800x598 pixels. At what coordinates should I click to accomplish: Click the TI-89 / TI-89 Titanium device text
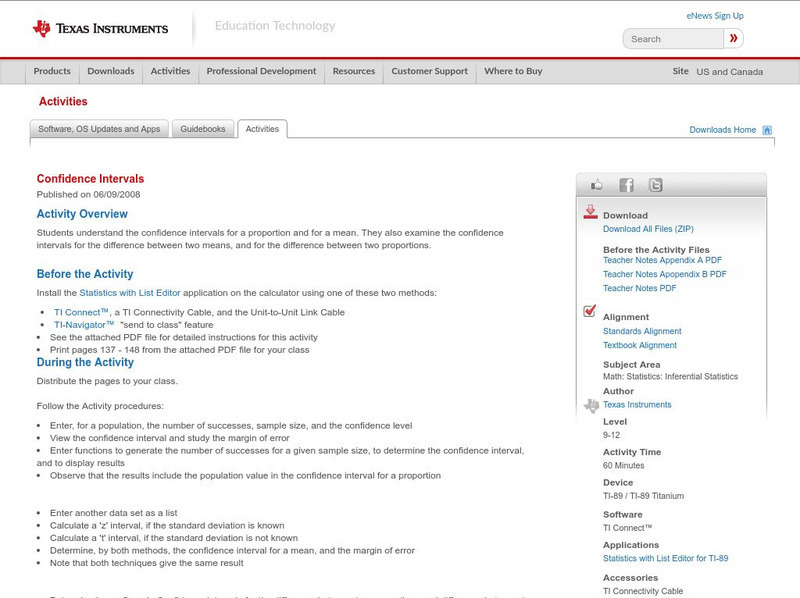pos(643,496)
